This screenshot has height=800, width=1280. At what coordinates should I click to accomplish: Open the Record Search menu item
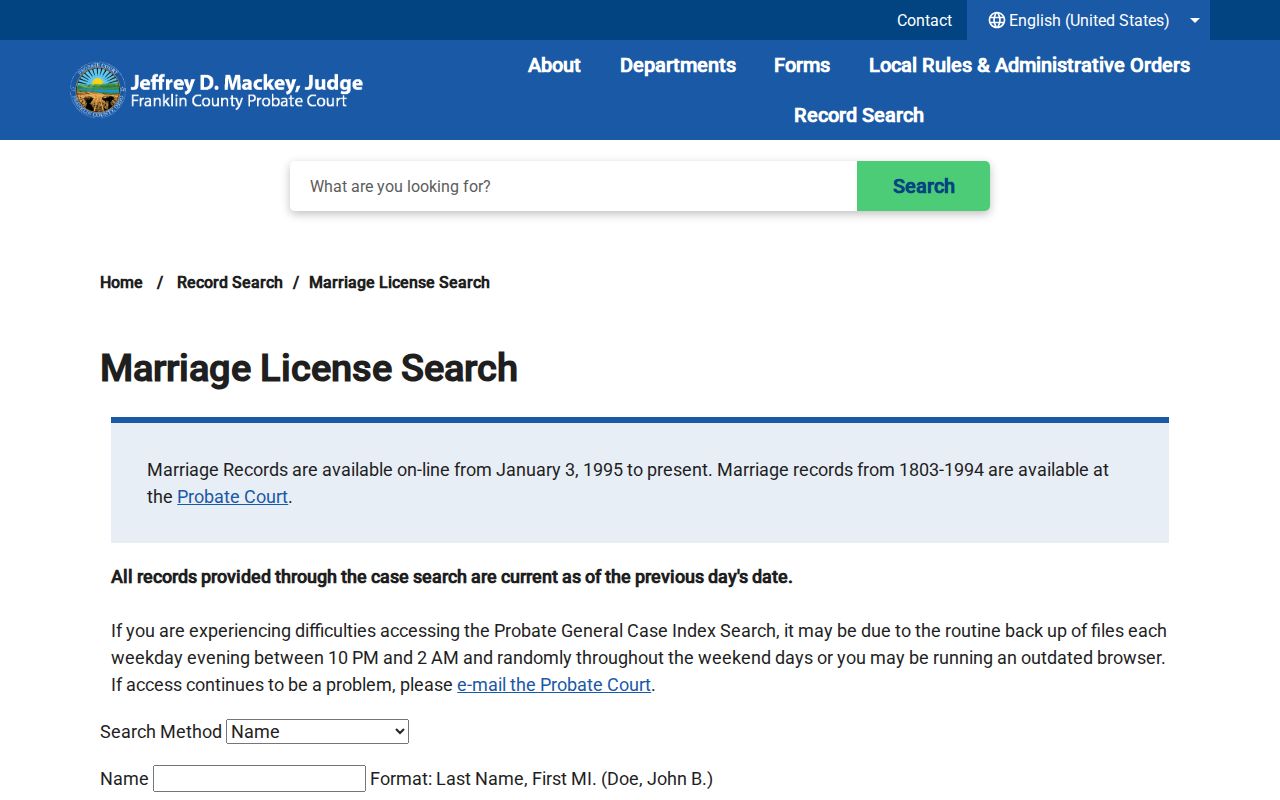point(859,115)
